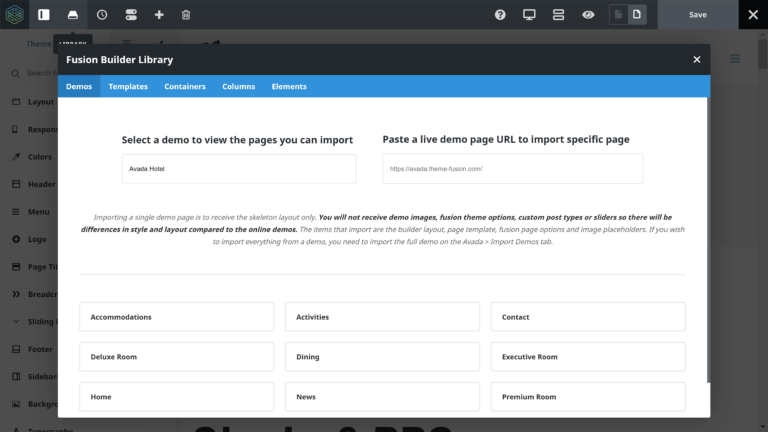
Task: Import the Home demo page
Action: coord(177,397)
